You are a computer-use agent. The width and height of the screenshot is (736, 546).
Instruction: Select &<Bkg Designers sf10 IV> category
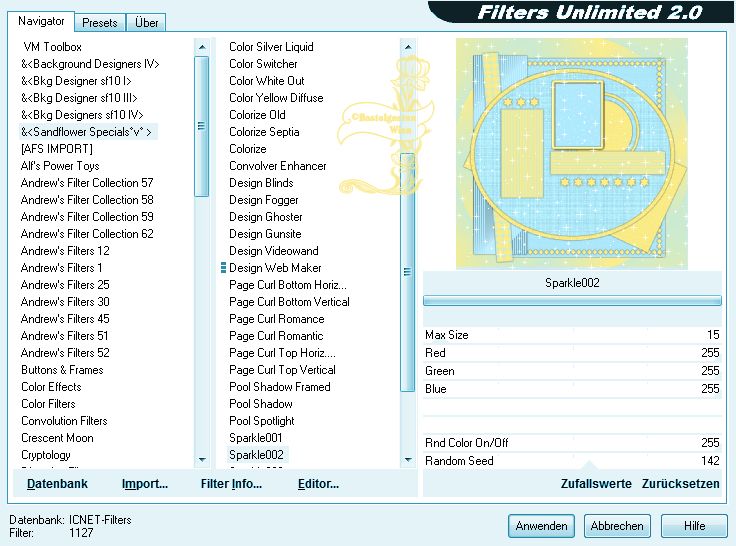[82, 115]
